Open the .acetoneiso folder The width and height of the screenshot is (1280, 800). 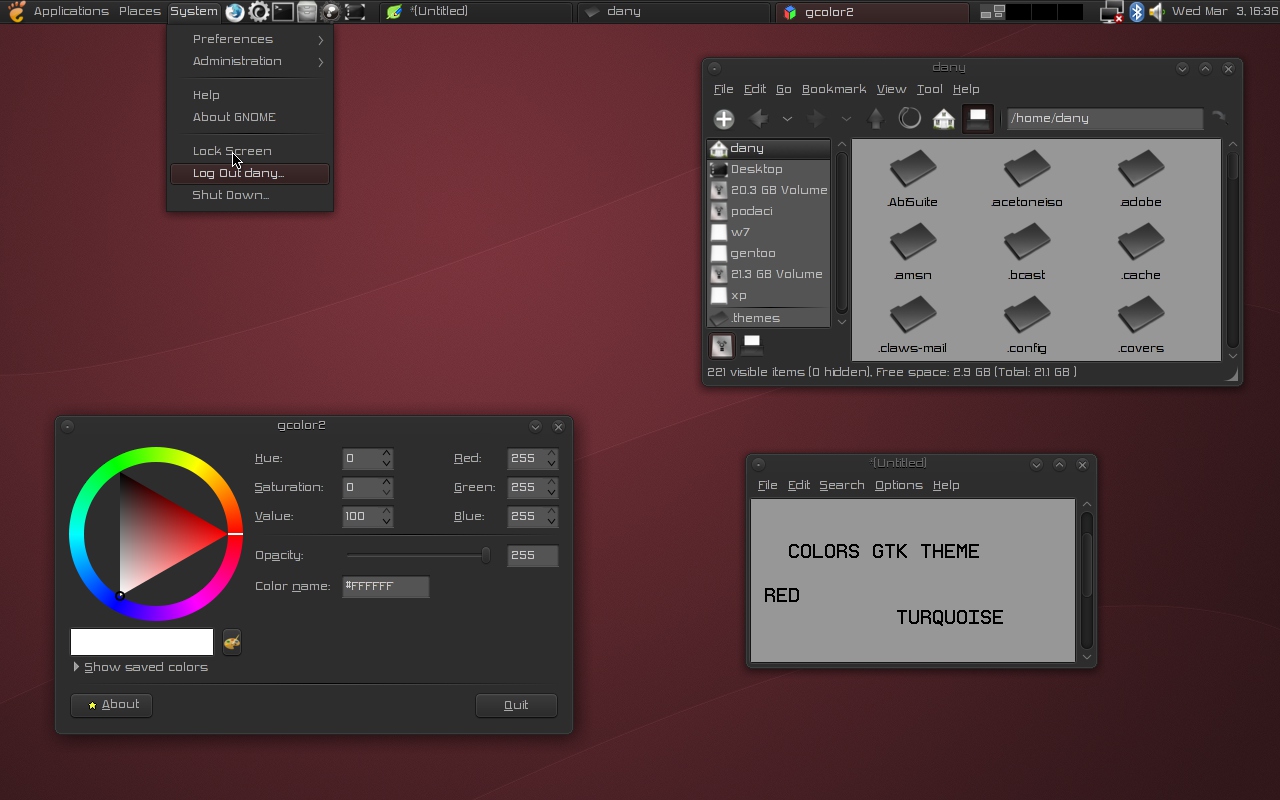[1027, 179]
